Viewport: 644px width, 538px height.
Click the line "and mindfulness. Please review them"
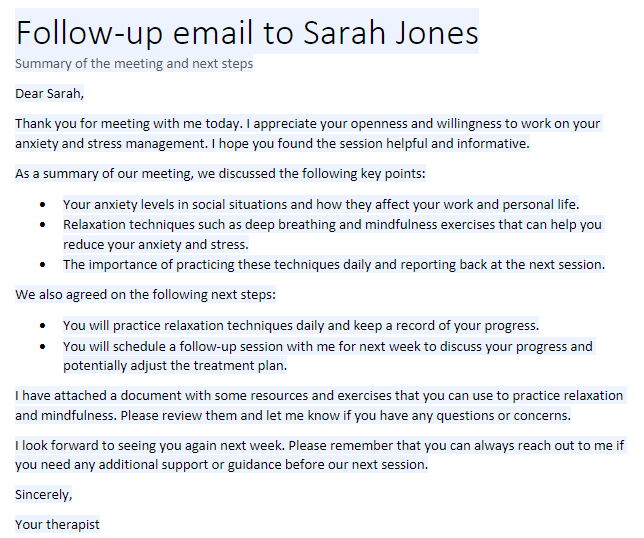[293, 415]
